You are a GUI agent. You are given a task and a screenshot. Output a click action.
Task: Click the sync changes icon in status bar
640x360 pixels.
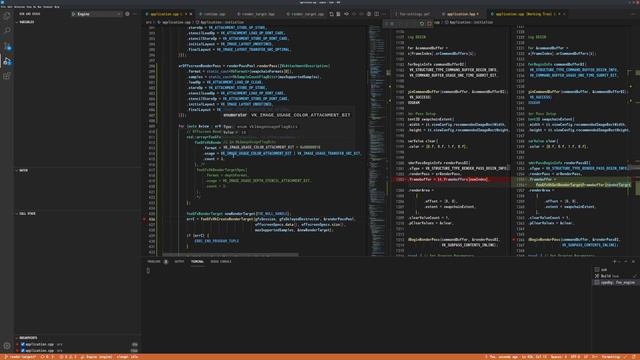coord(47,357)
